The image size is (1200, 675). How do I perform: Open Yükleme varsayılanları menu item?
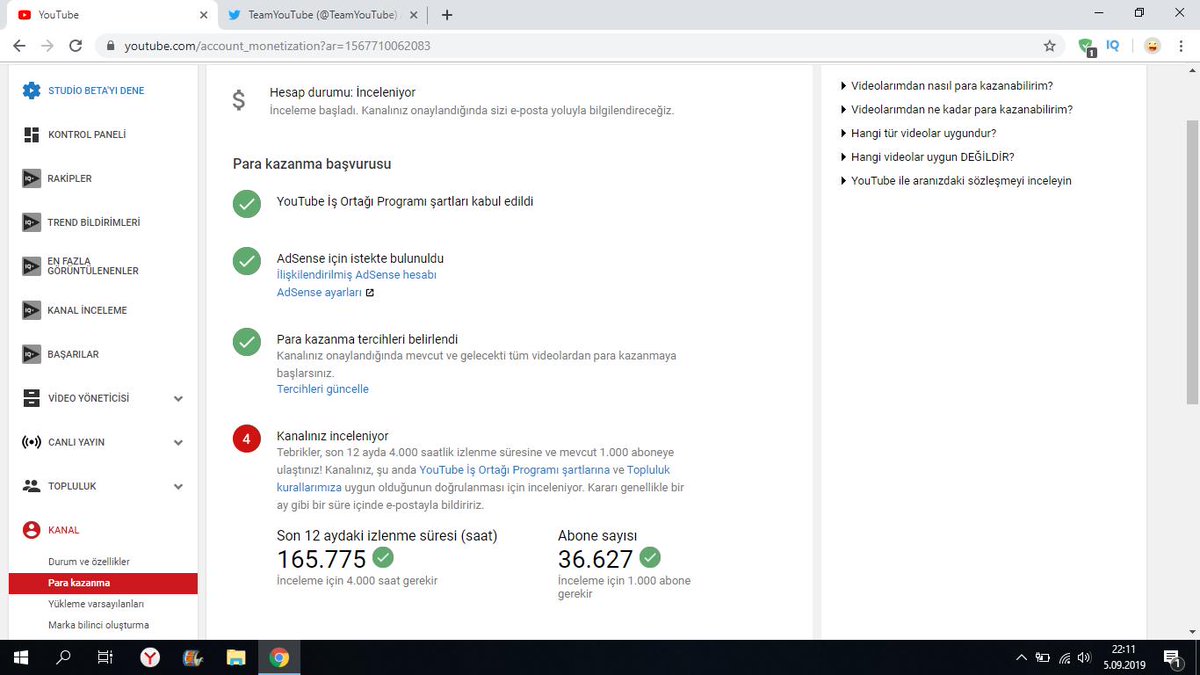pos(97,604)
